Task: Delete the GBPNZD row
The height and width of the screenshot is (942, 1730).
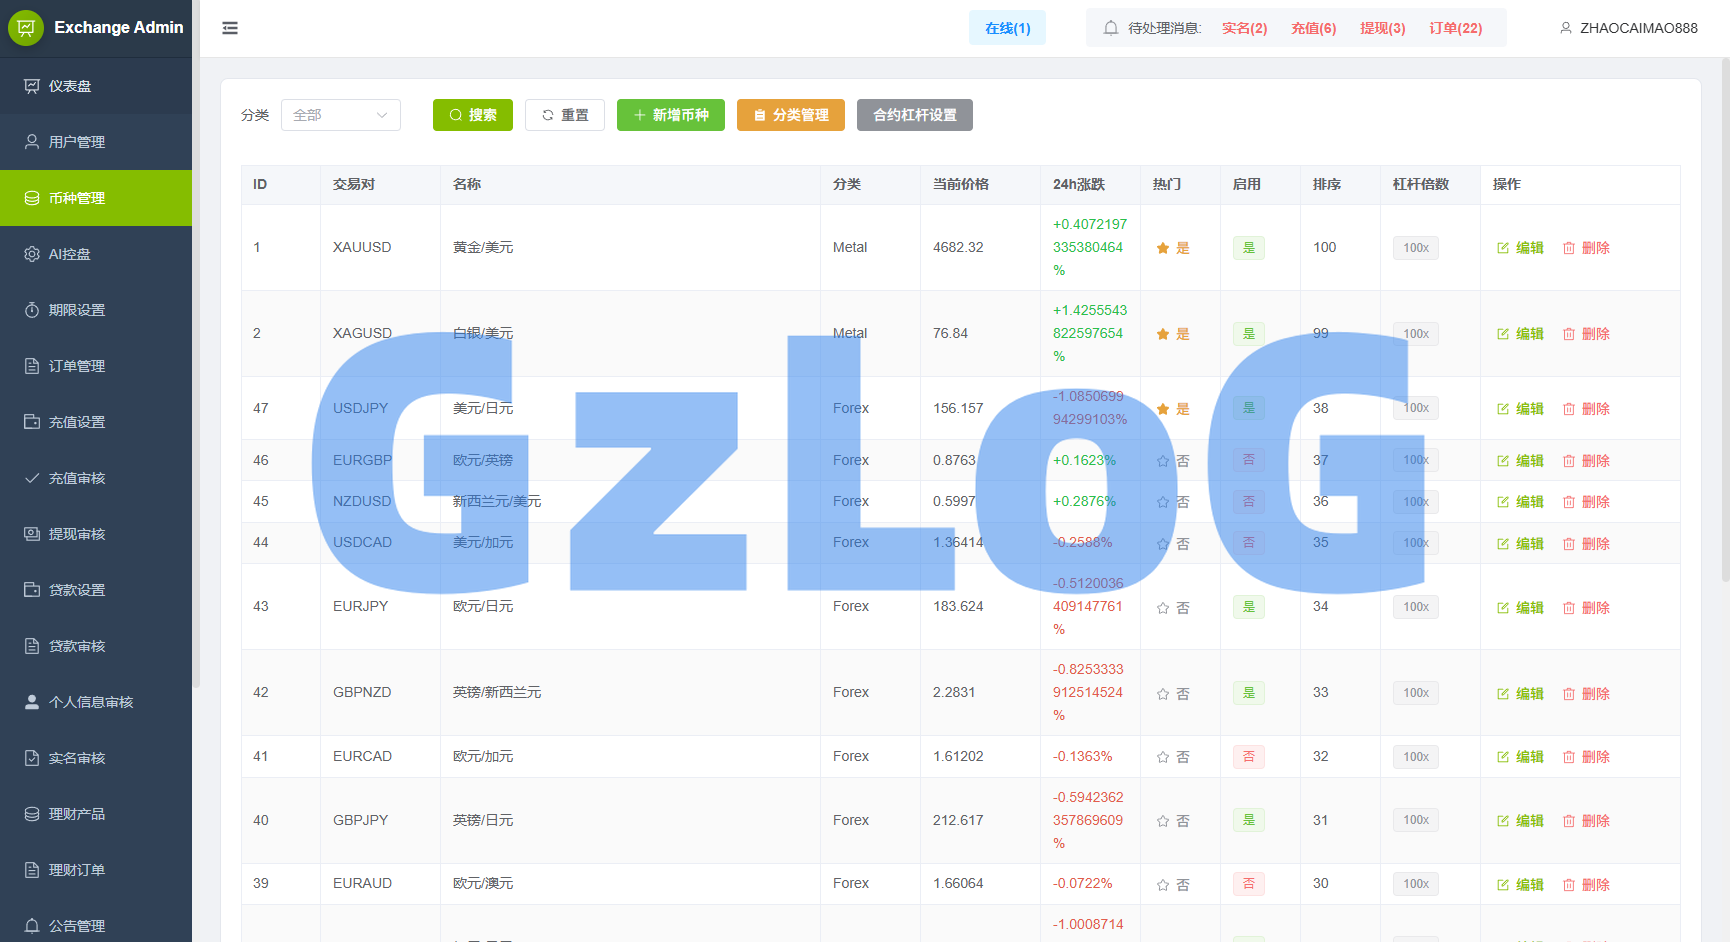Action: pyautogui.click(x=1586, y=694)
